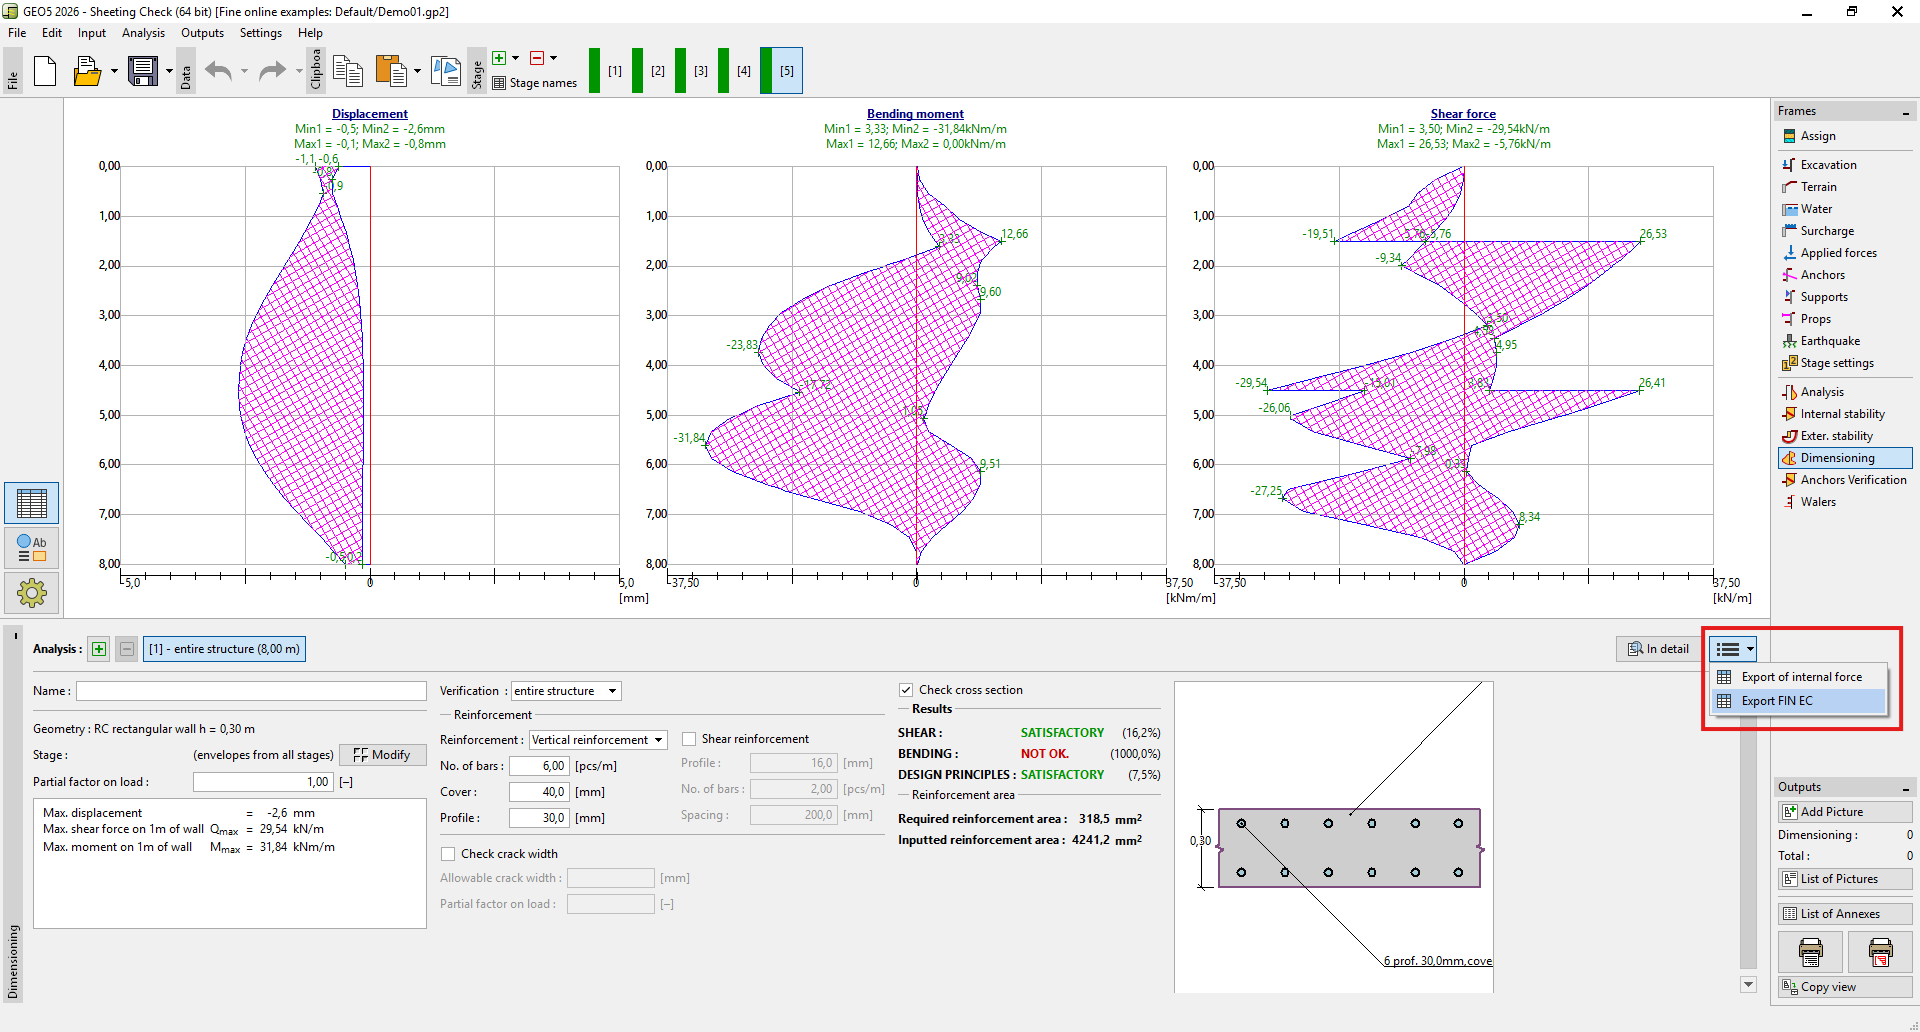The height and width of the screenshot is (1032, 1920).
Task: Click the New file icon
Action: pyautogui.click(x=45, y=71)
